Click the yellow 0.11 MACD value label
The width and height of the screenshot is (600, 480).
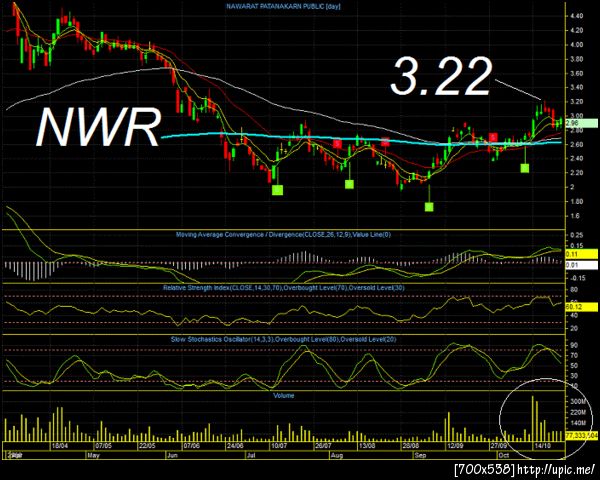coord(581,254)
